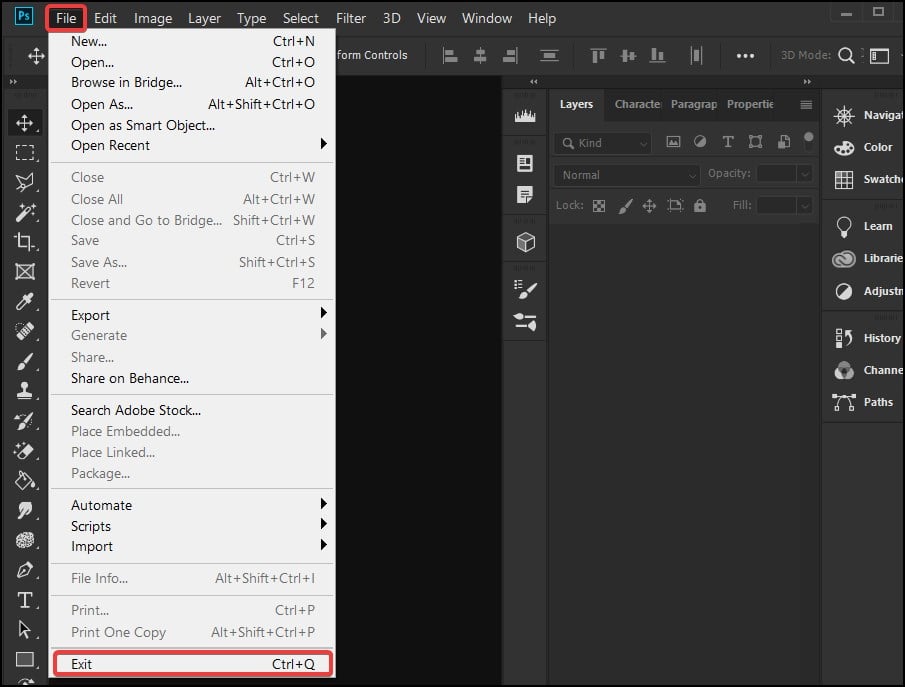Select the Pen tool in toolbar

[25, 570]
